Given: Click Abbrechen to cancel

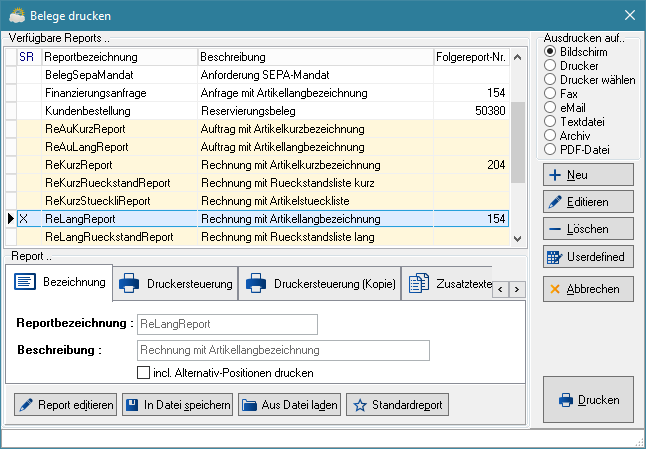Looking at the screenshot, I should tap(588, 289).
